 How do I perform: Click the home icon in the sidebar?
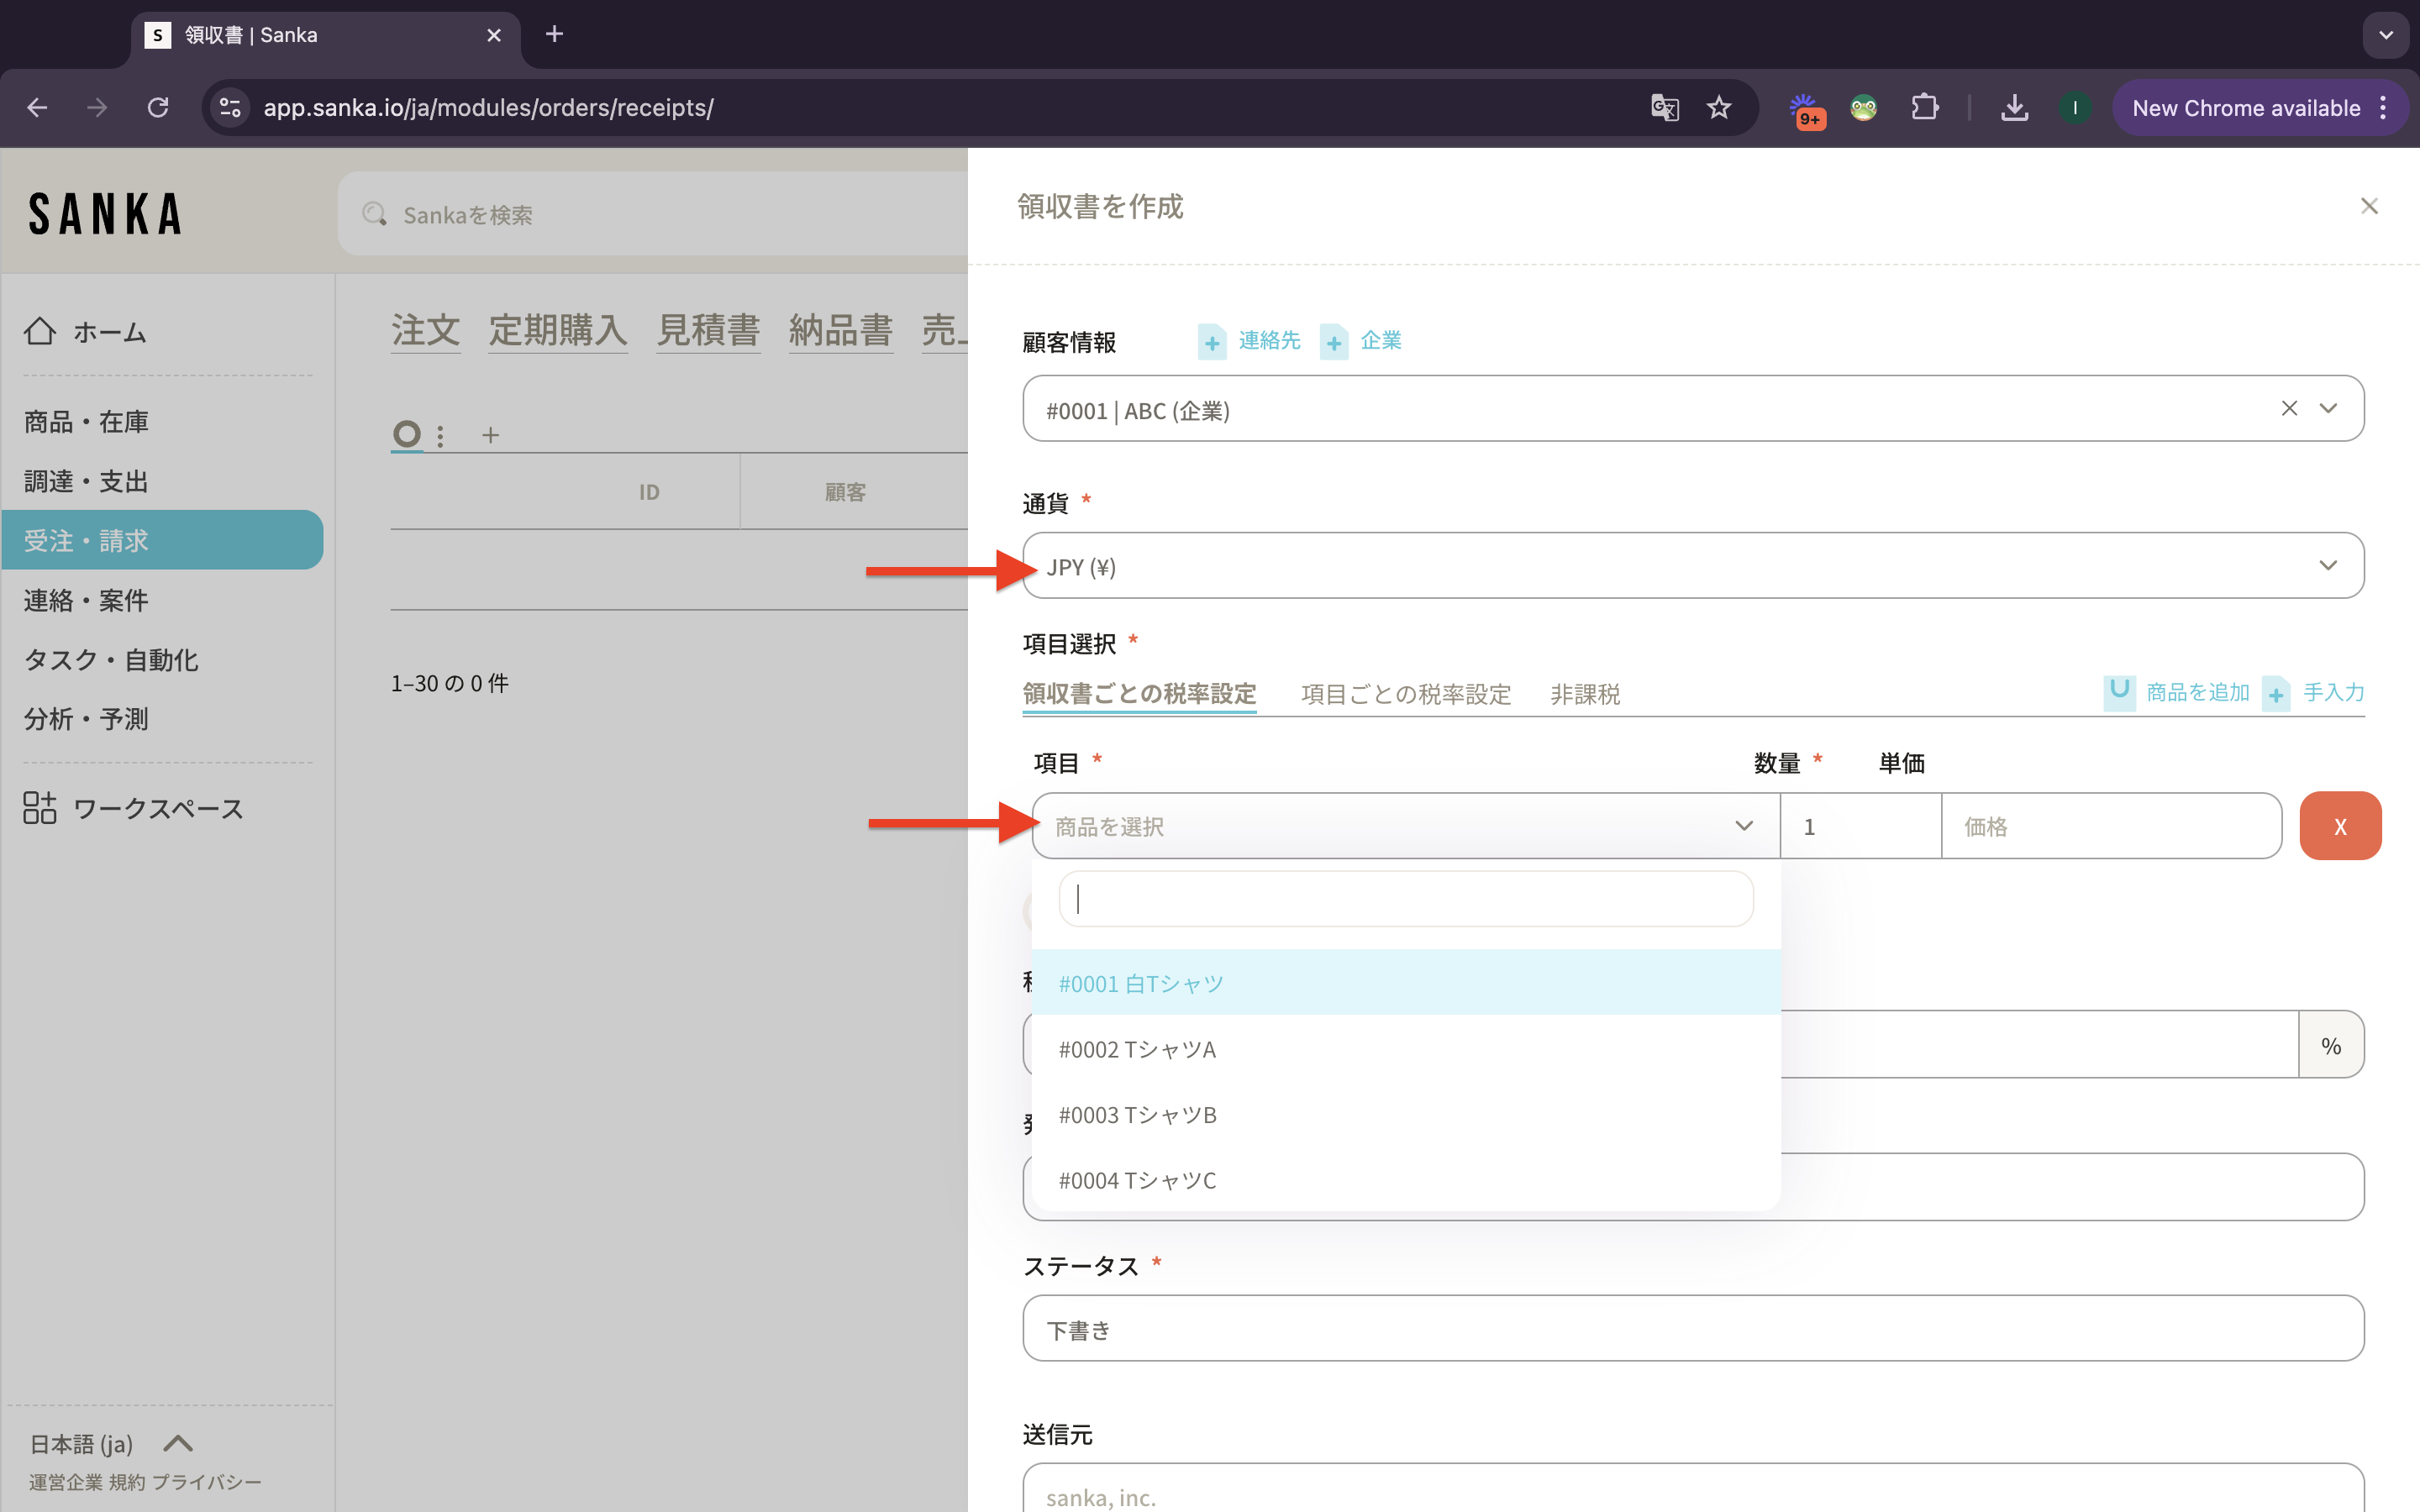[x=40, y=331]
